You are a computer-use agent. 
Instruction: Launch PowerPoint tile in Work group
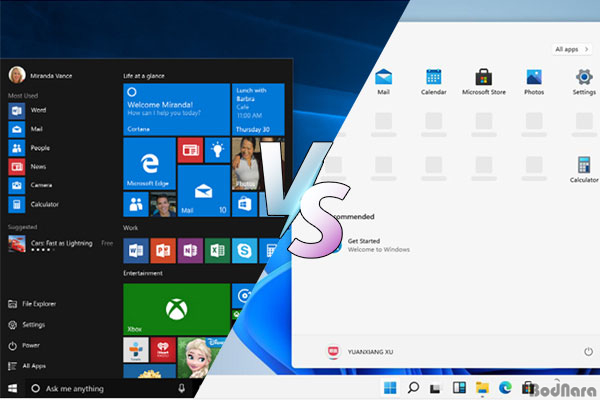163,251
